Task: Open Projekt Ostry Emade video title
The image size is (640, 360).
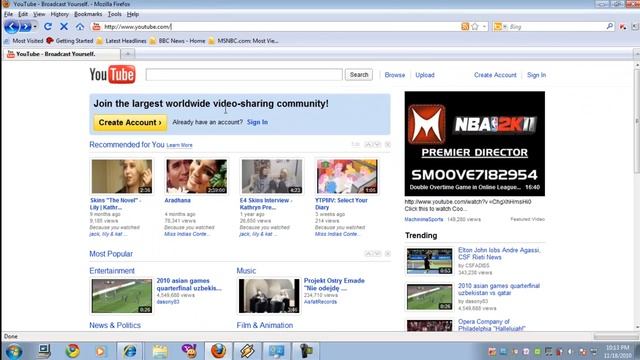Action: pos(334,284)
